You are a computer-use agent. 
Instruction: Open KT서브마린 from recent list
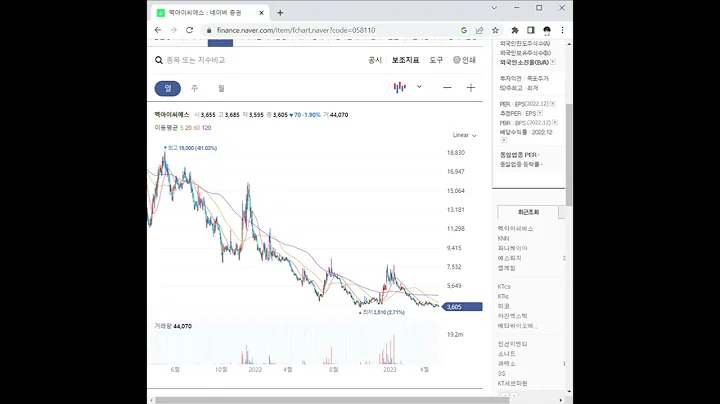click(512, 383)
